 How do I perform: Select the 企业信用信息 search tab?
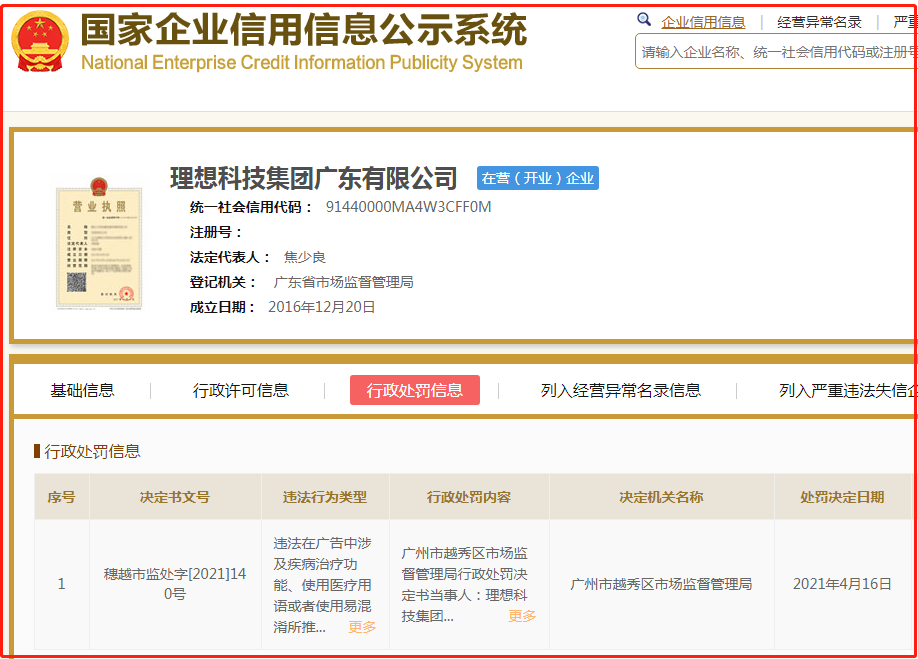(x=703, y=22)
